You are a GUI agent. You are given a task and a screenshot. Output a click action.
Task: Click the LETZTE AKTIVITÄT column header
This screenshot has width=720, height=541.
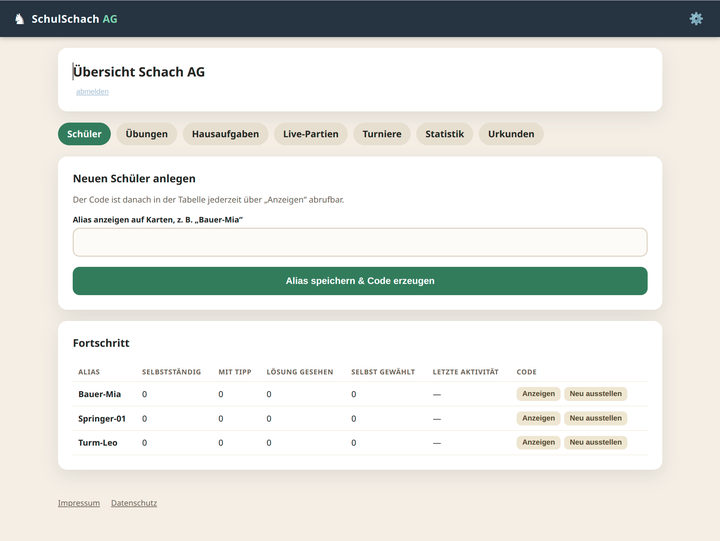(x=465, y=372)
